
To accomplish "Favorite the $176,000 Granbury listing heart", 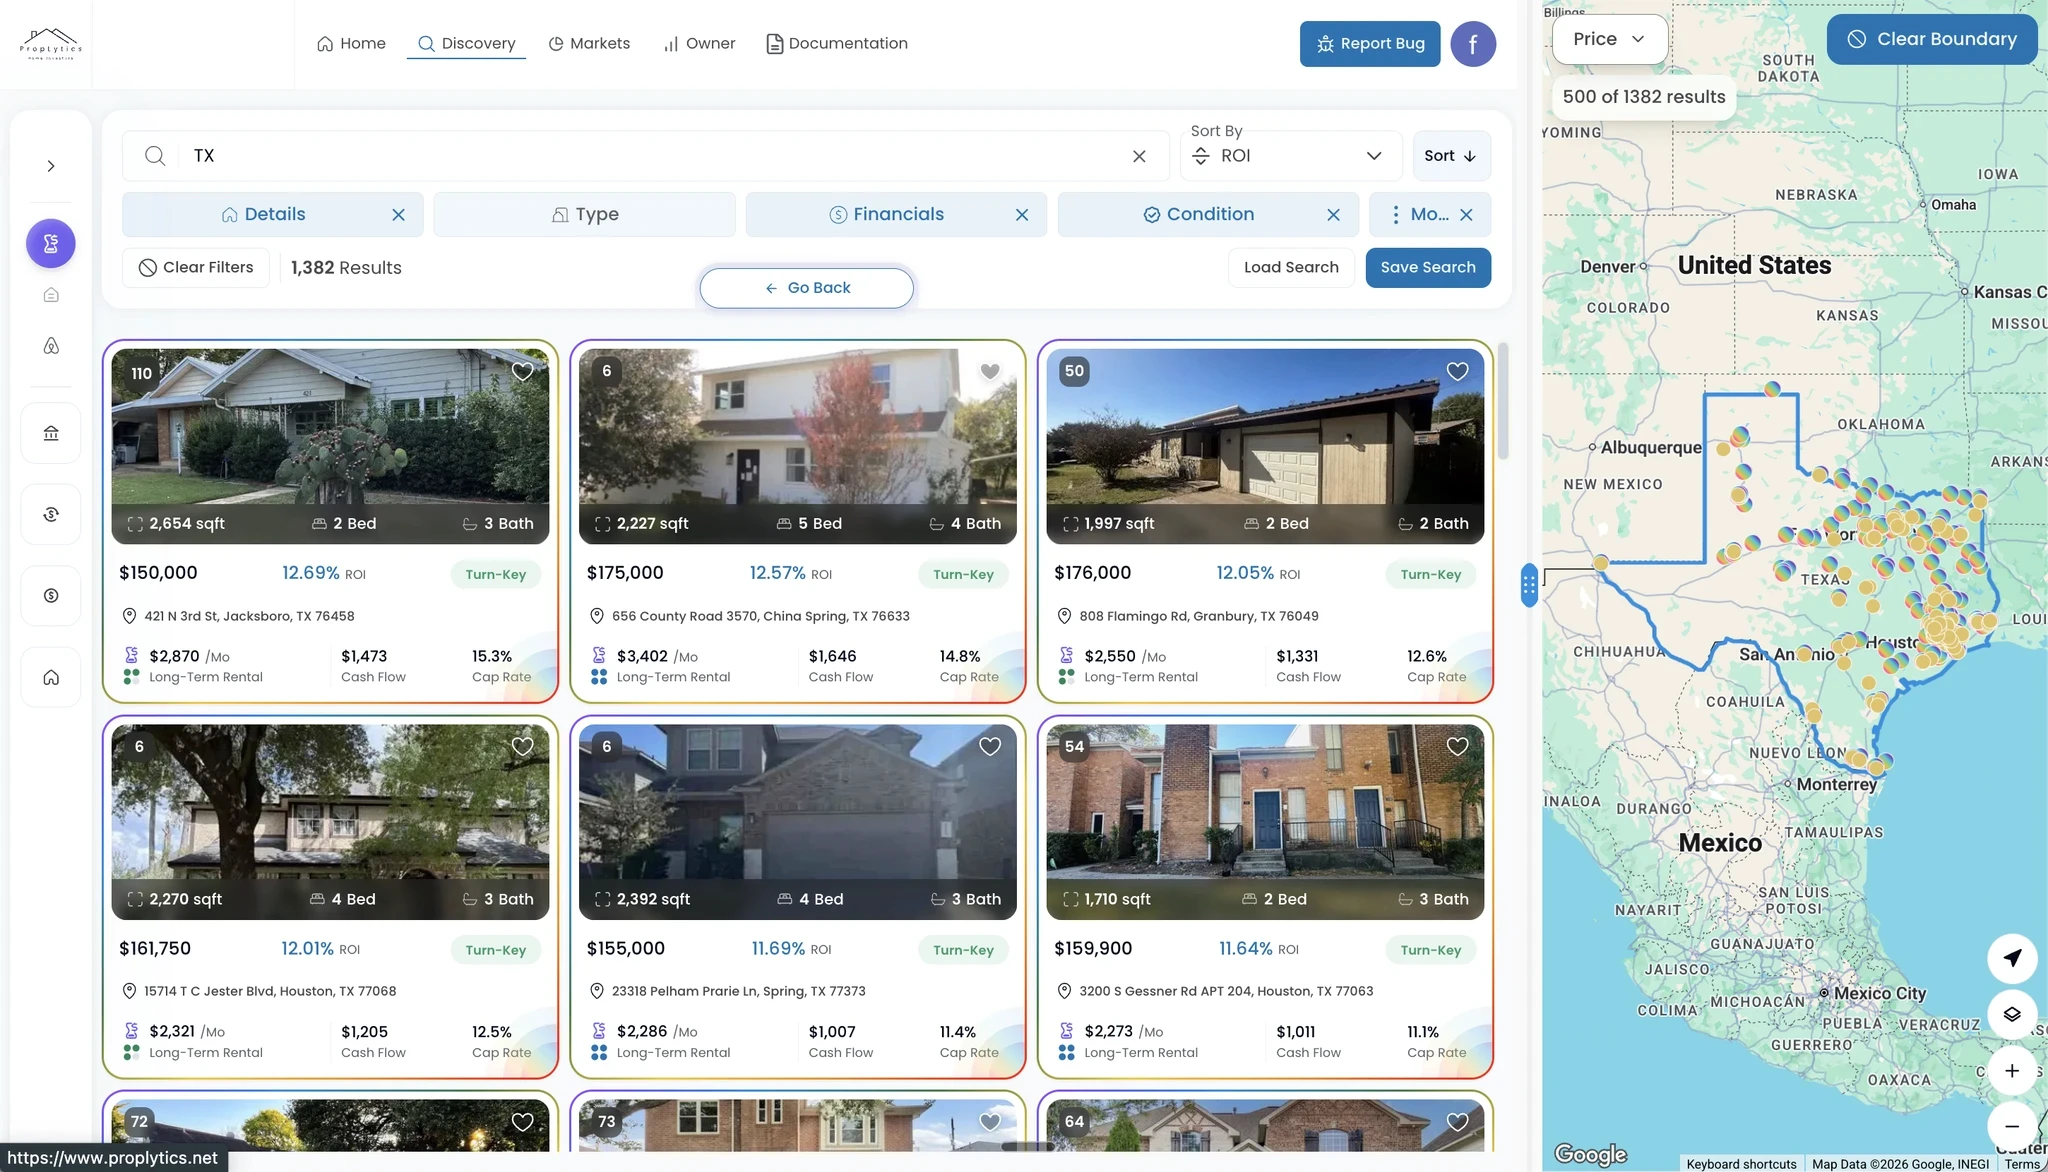I will coord(1457,372).
